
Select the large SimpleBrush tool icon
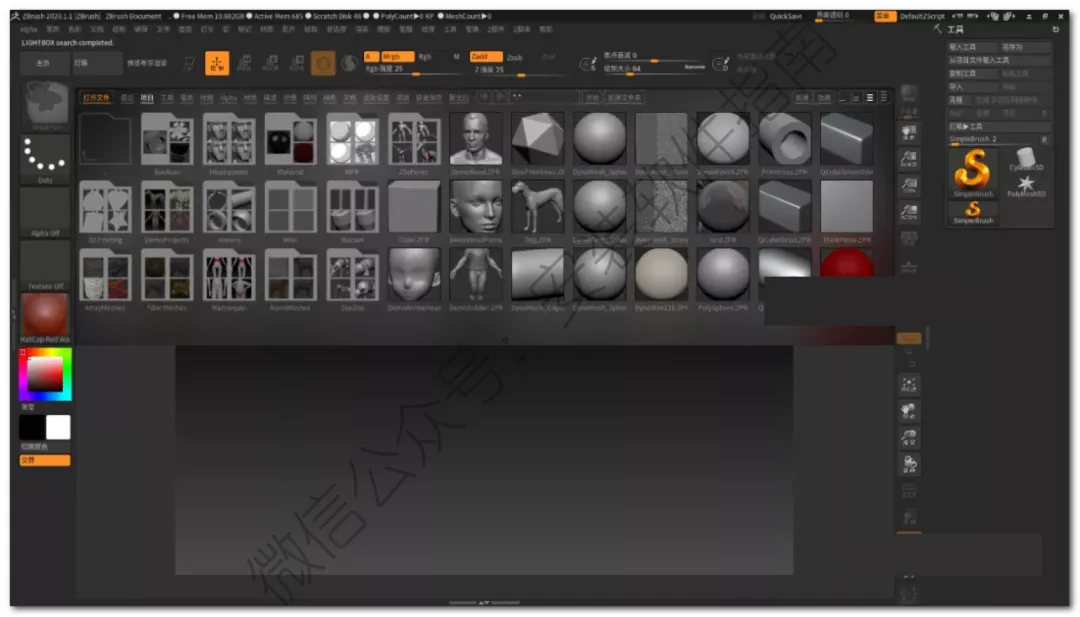(x=973, y=172)
